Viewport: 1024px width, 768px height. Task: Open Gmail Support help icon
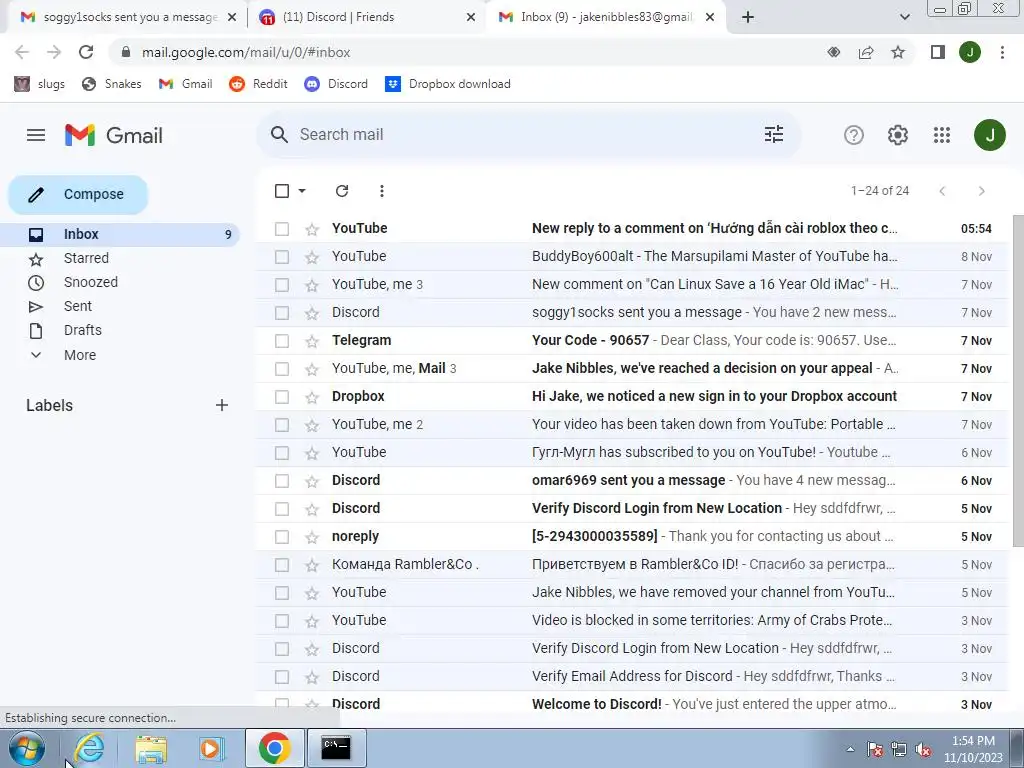(854, 135)
